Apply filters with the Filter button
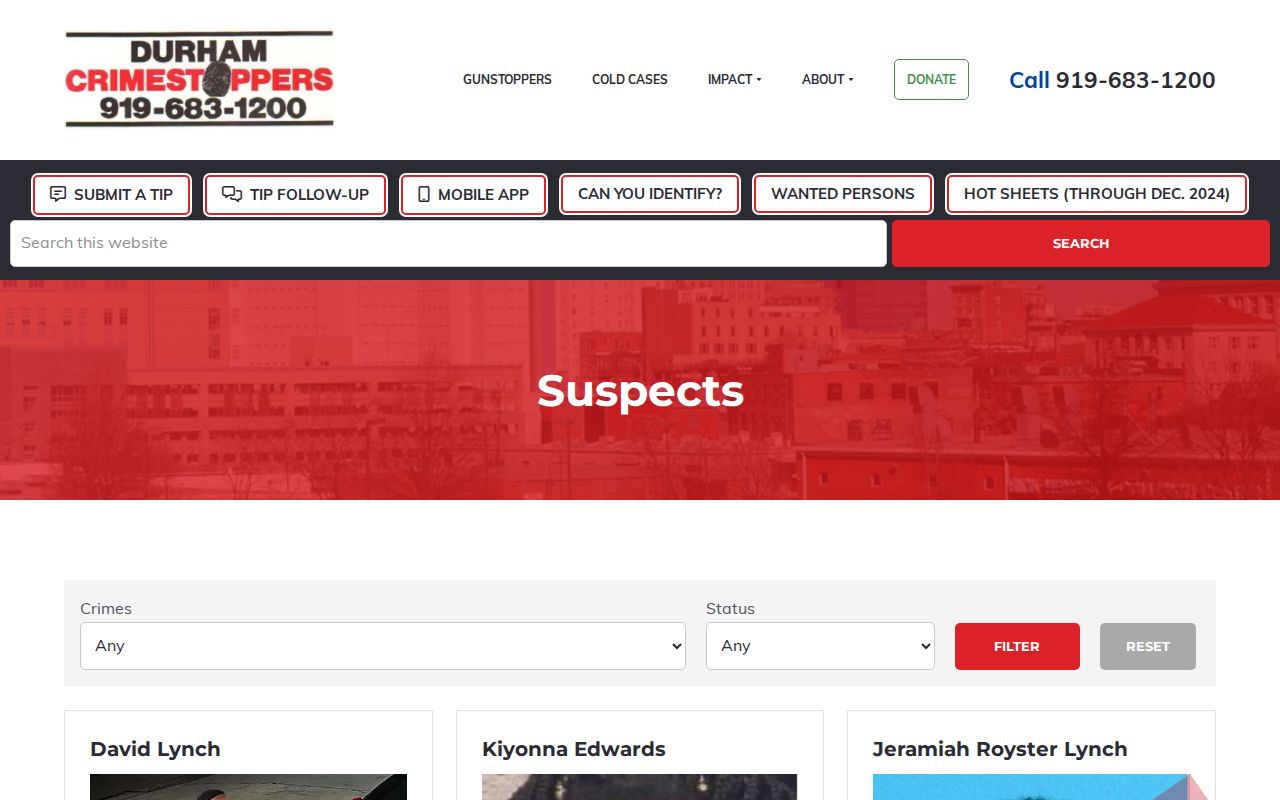The image size is (1280, 800). pos(1017,646)
